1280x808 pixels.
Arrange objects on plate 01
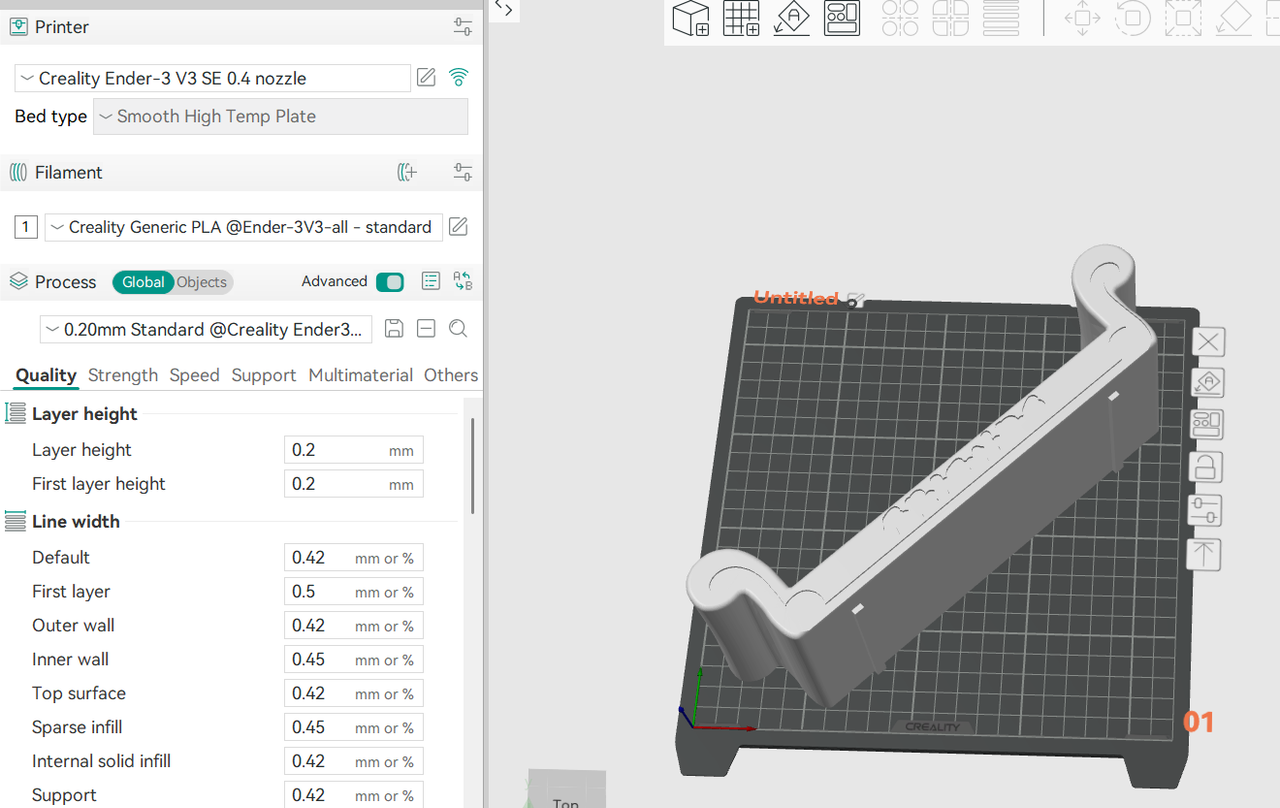pyautogui.click(x=1207, y=425)
